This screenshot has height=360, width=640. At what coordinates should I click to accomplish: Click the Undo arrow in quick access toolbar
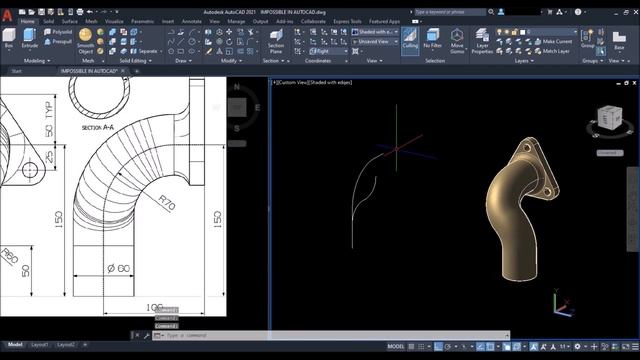pyautogui.click(x=90, y=12)
